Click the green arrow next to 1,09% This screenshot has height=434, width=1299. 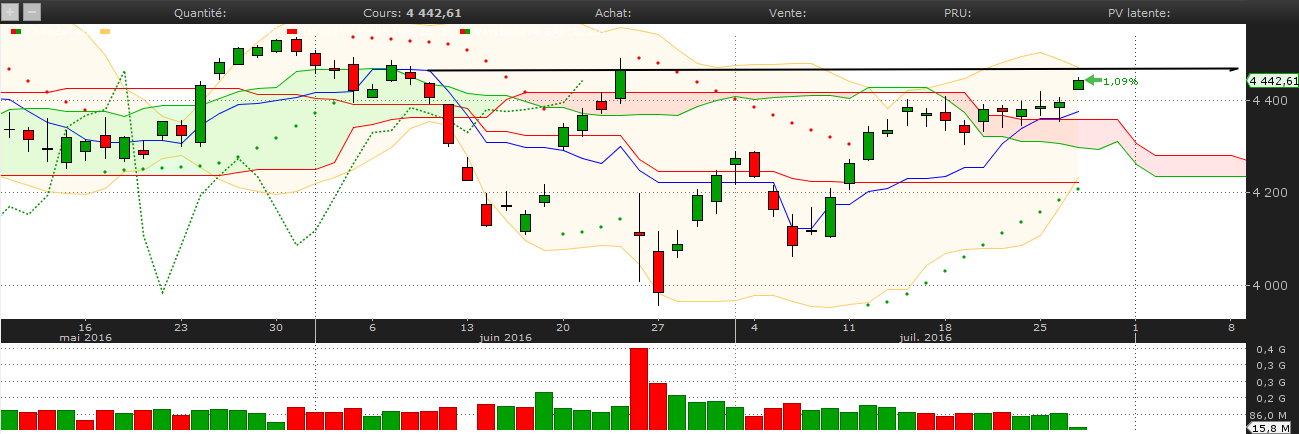(x=1093, y=80)
